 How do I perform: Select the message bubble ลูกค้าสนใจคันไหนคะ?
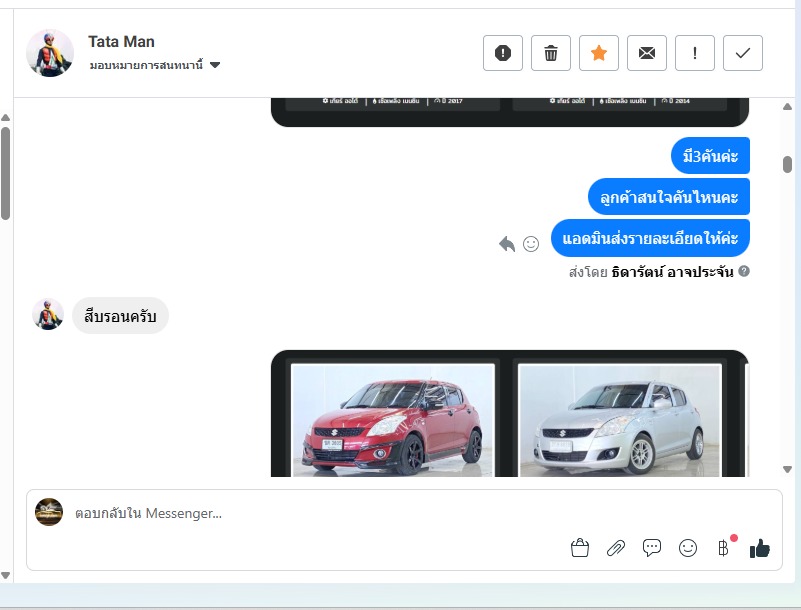pos(669,197)
